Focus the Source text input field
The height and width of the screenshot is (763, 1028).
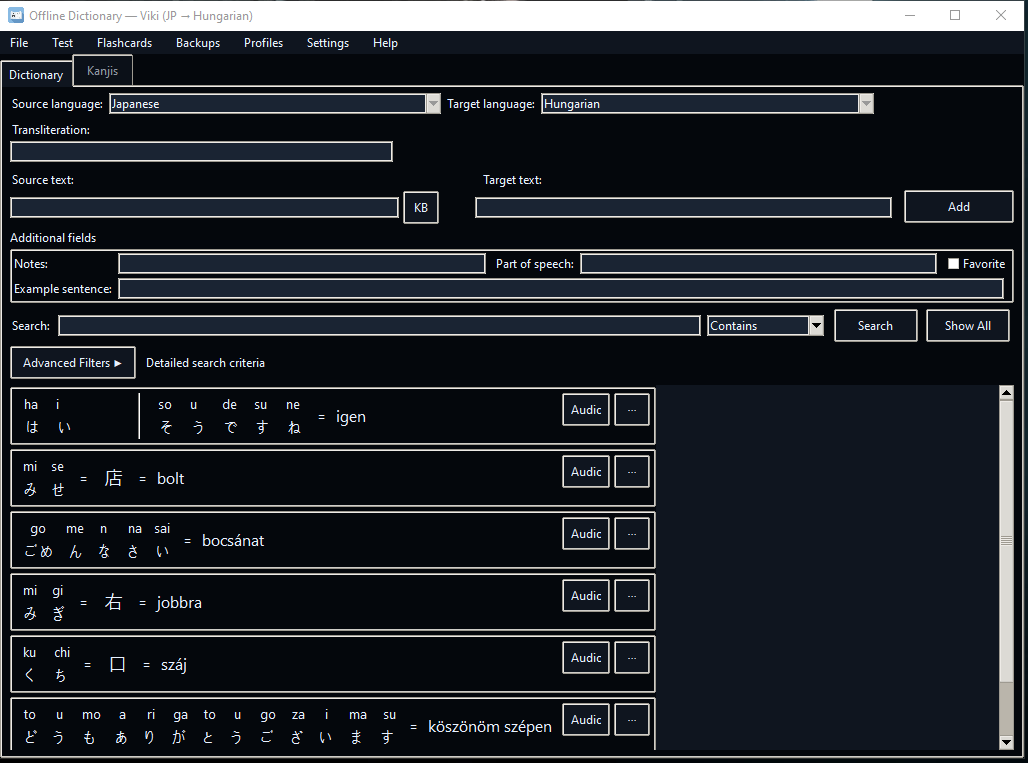click(x=205, y=208)
